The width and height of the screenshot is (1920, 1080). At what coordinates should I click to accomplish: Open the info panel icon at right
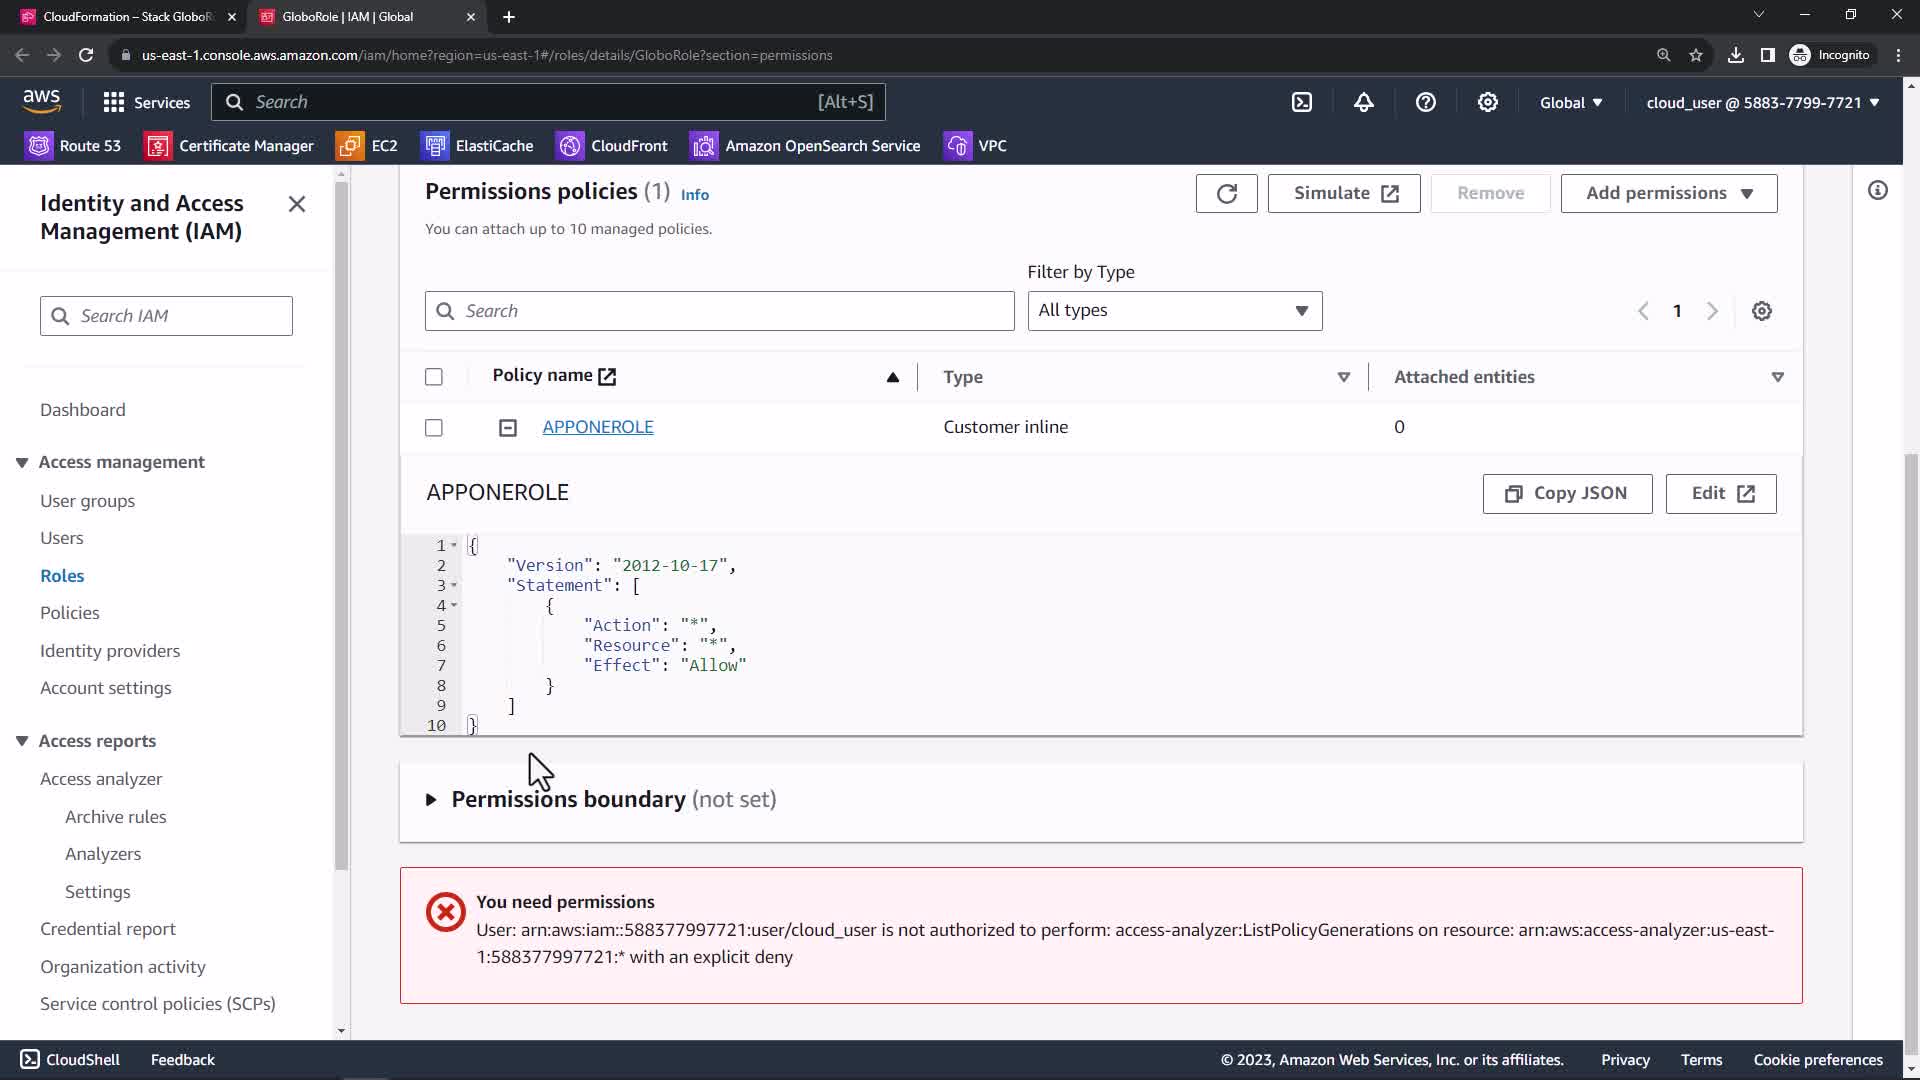pyautogui.click(x=1878, y=191)
